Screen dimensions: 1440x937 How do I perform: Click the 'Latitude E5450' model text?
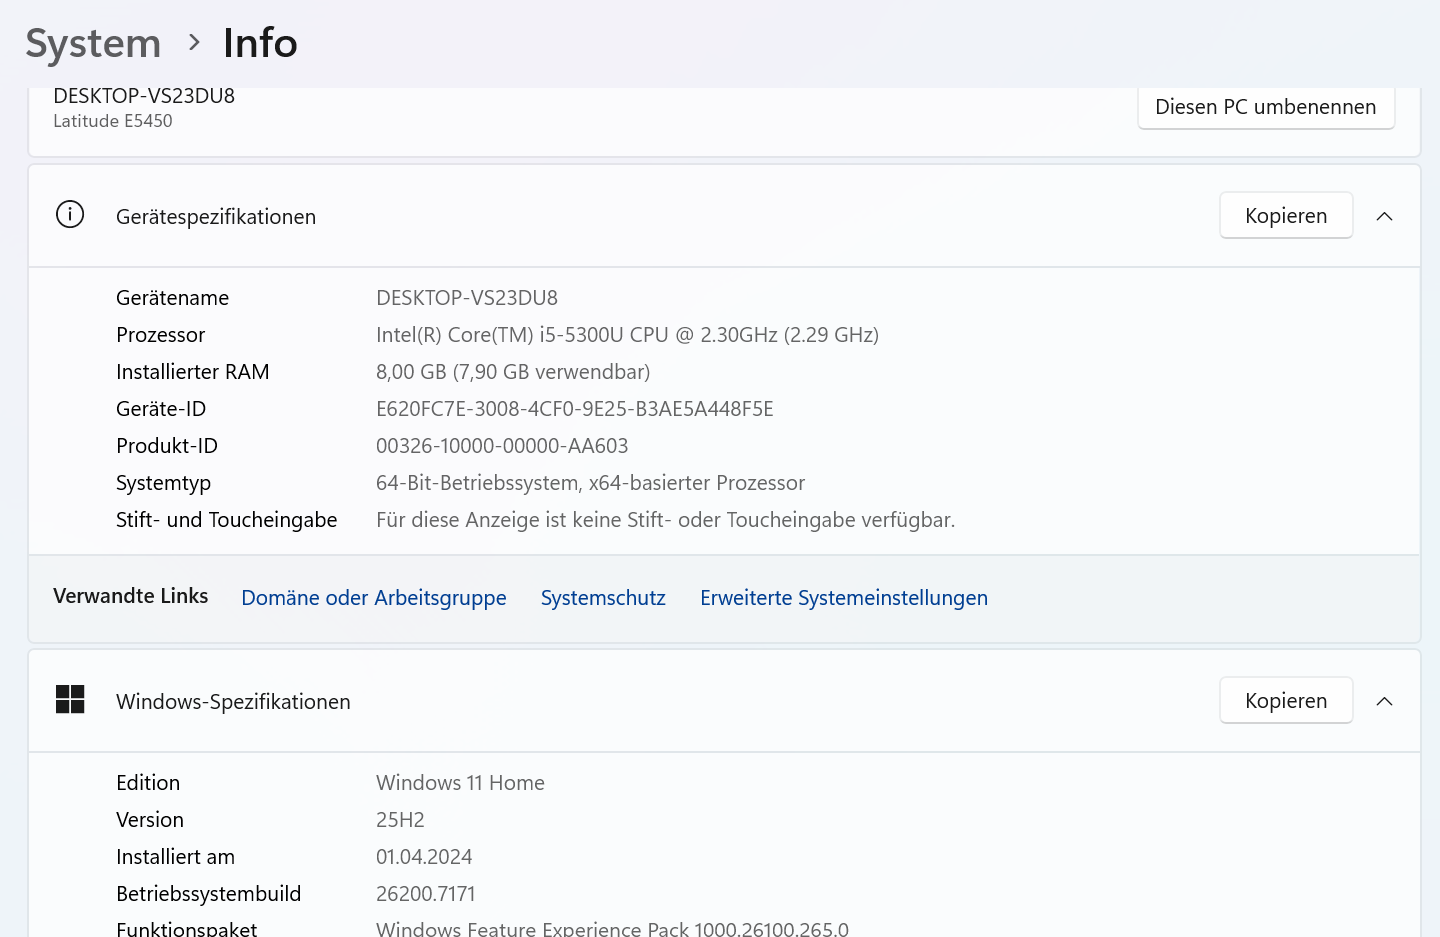pyautogui.click(x=113, y=121)
